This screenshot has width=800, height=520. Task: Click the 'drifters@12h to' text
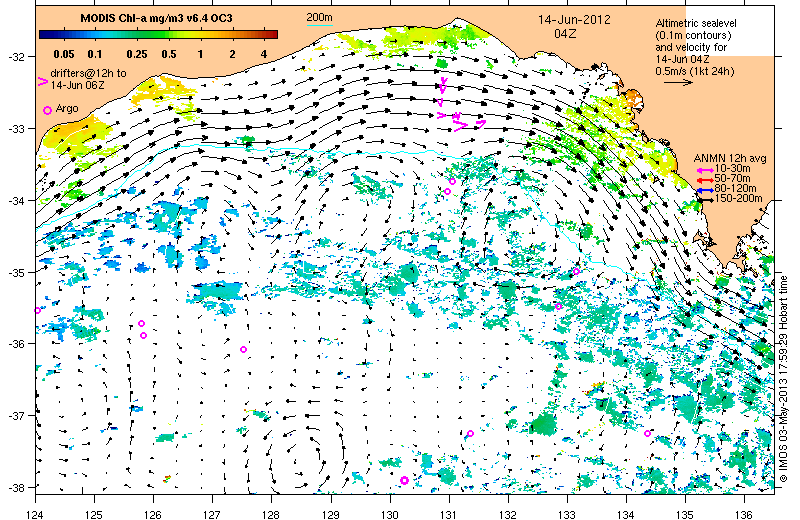[88, 73]
